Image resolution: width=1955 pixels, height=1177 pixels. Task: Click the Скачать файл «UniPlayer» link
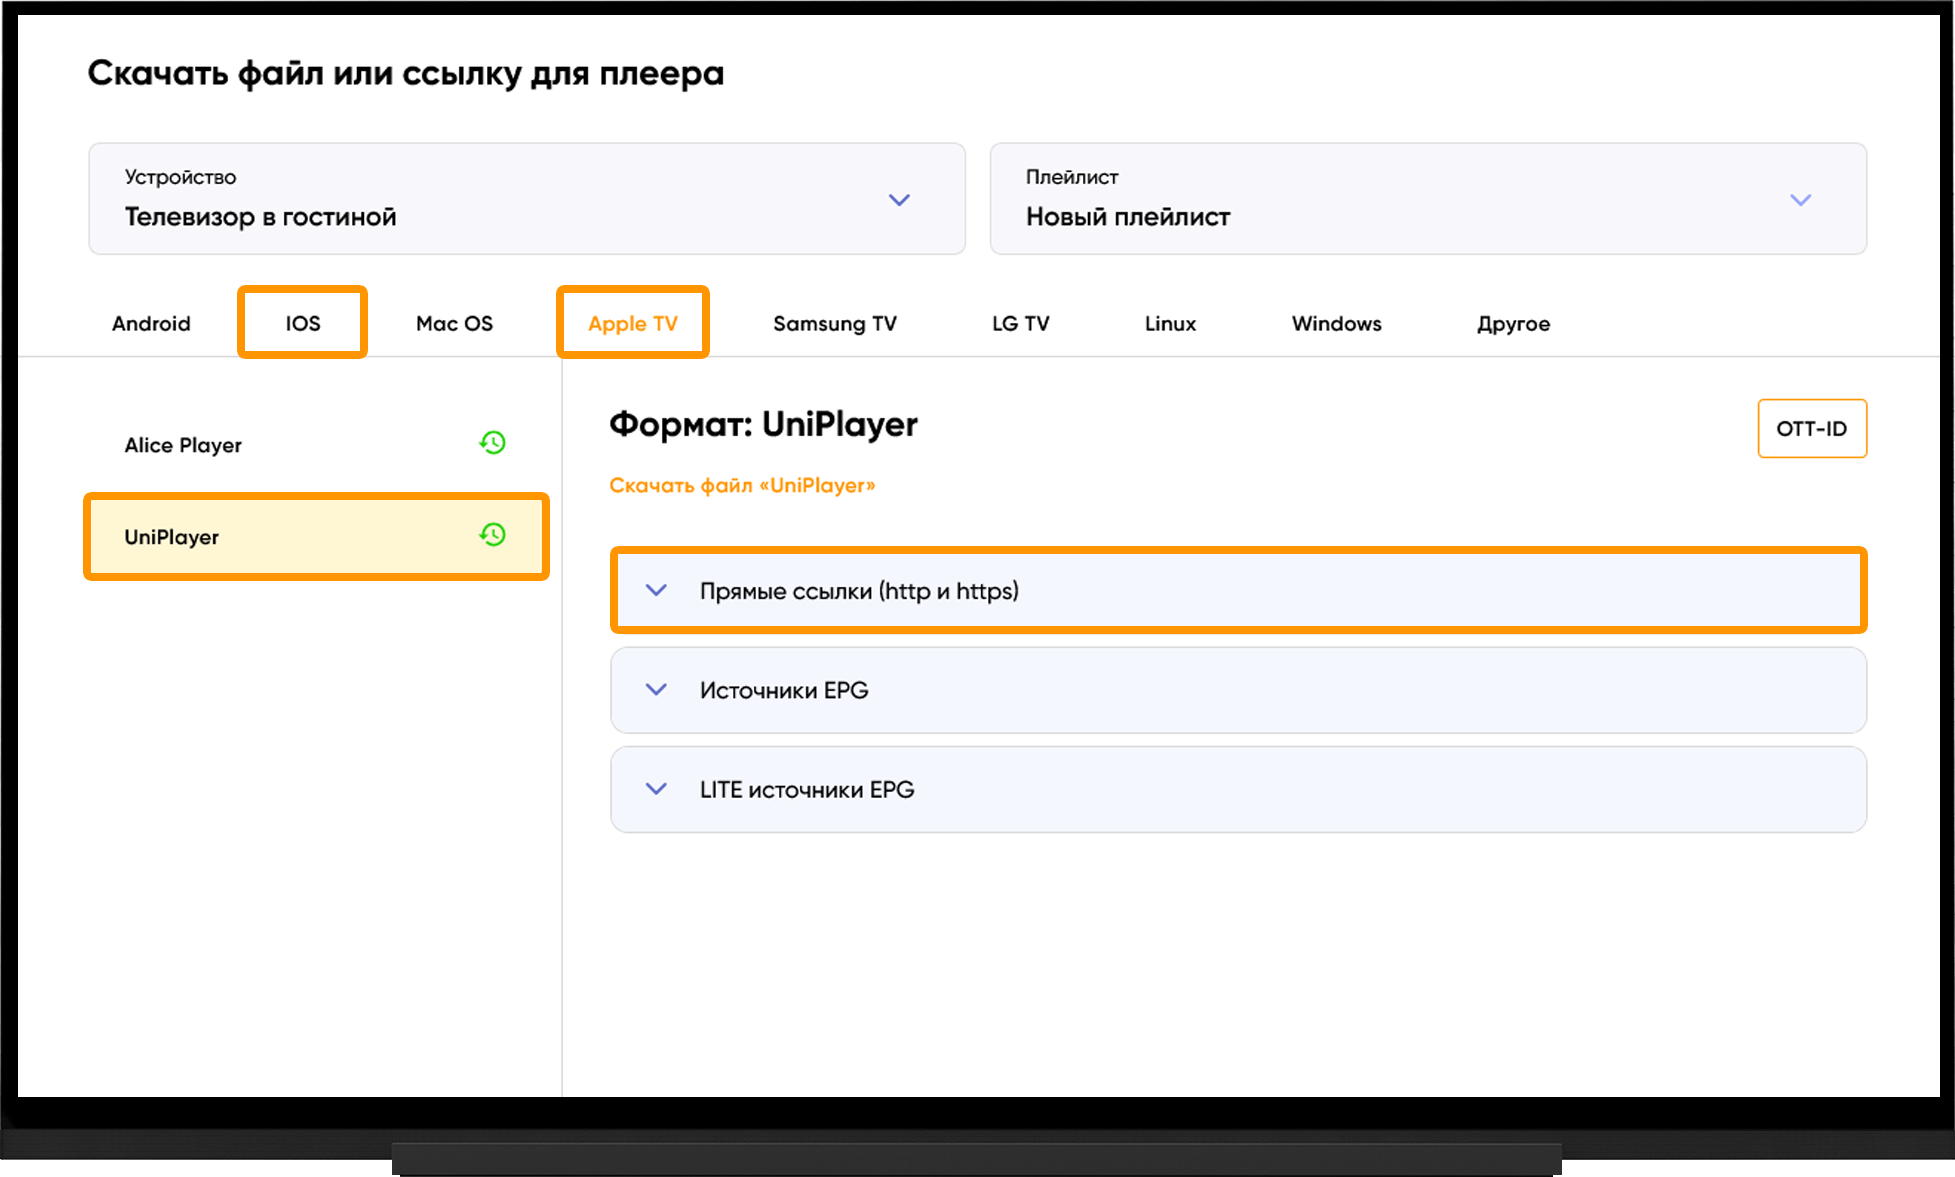(x=742, y=486)
